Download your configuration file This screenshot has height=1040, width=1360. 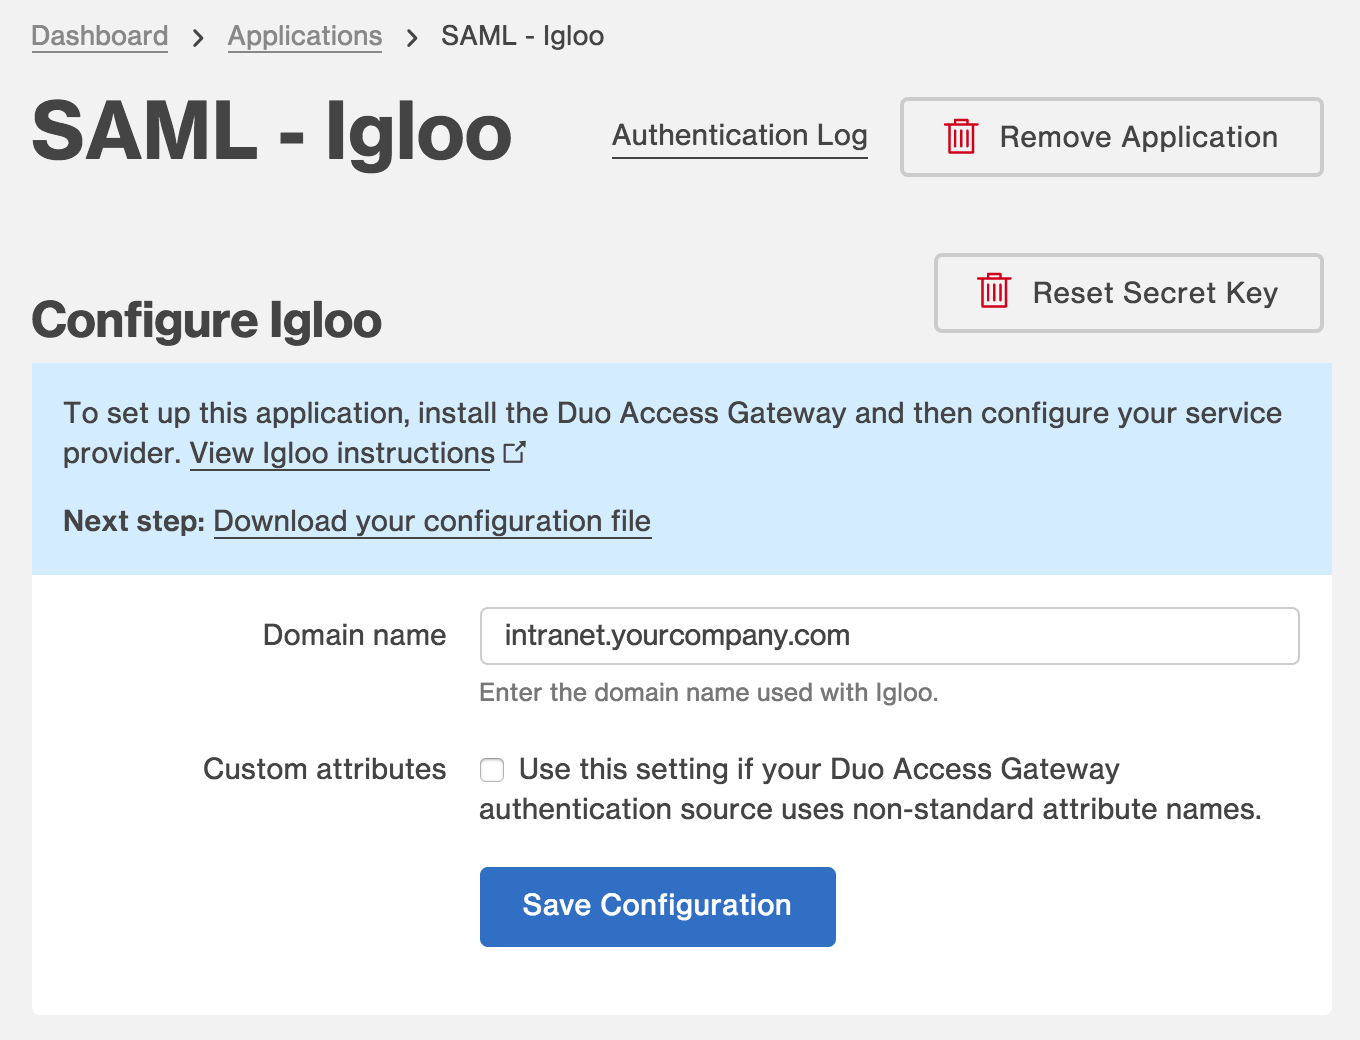pos(432,521)
